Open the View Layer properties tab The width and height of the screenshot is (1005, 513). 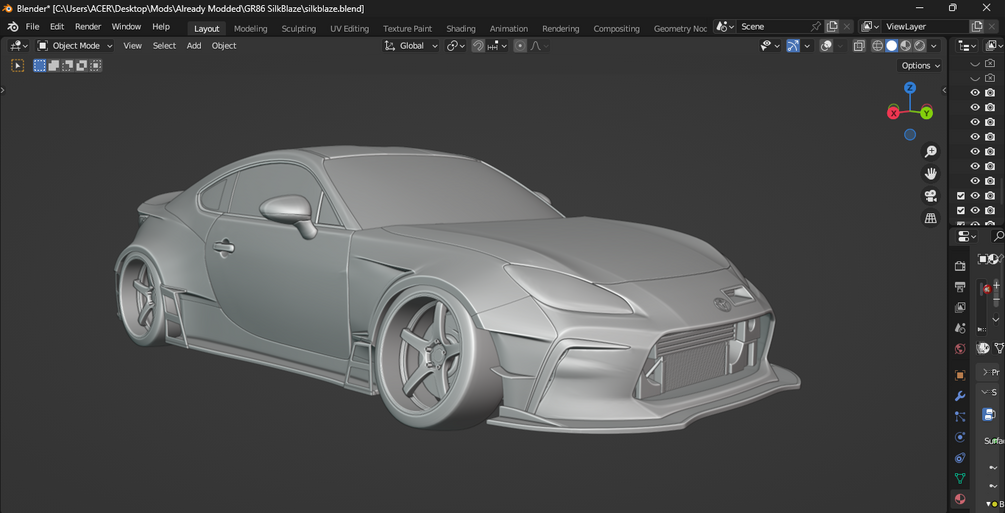[x=959, y=307]
